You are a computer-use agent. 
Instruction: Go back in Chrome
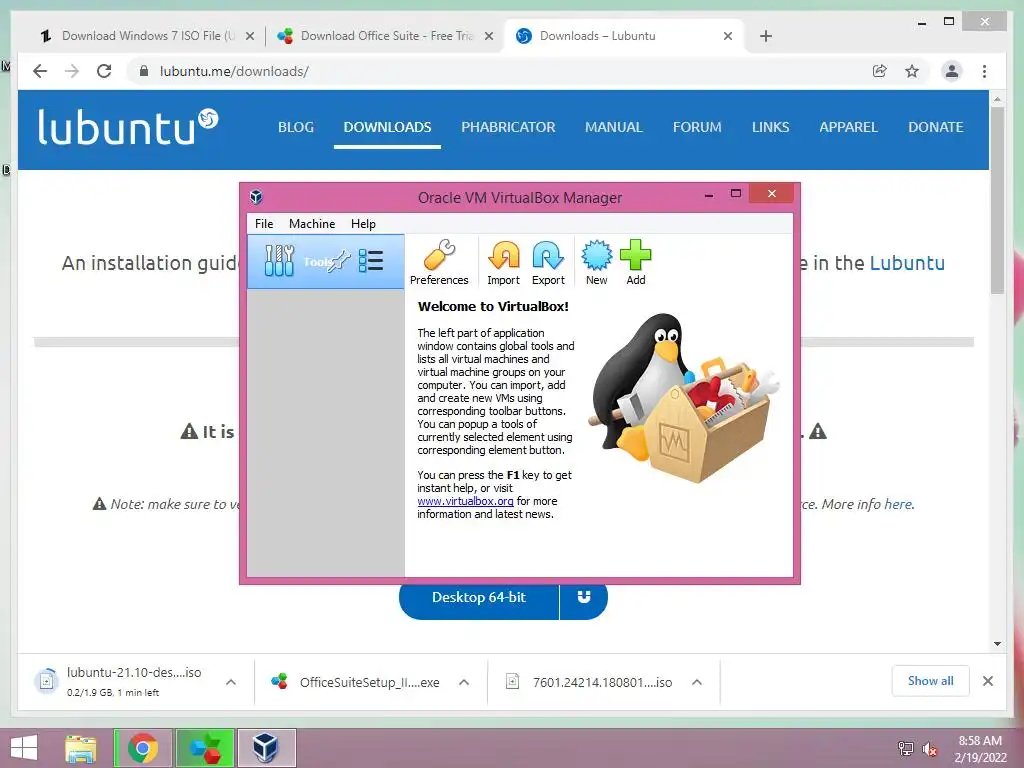point(40,71)
